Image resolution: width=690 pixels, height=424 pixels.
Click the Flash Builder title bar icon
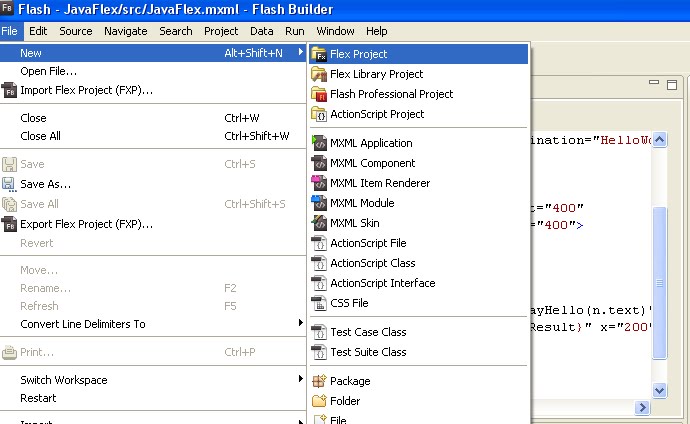point(7,8)
